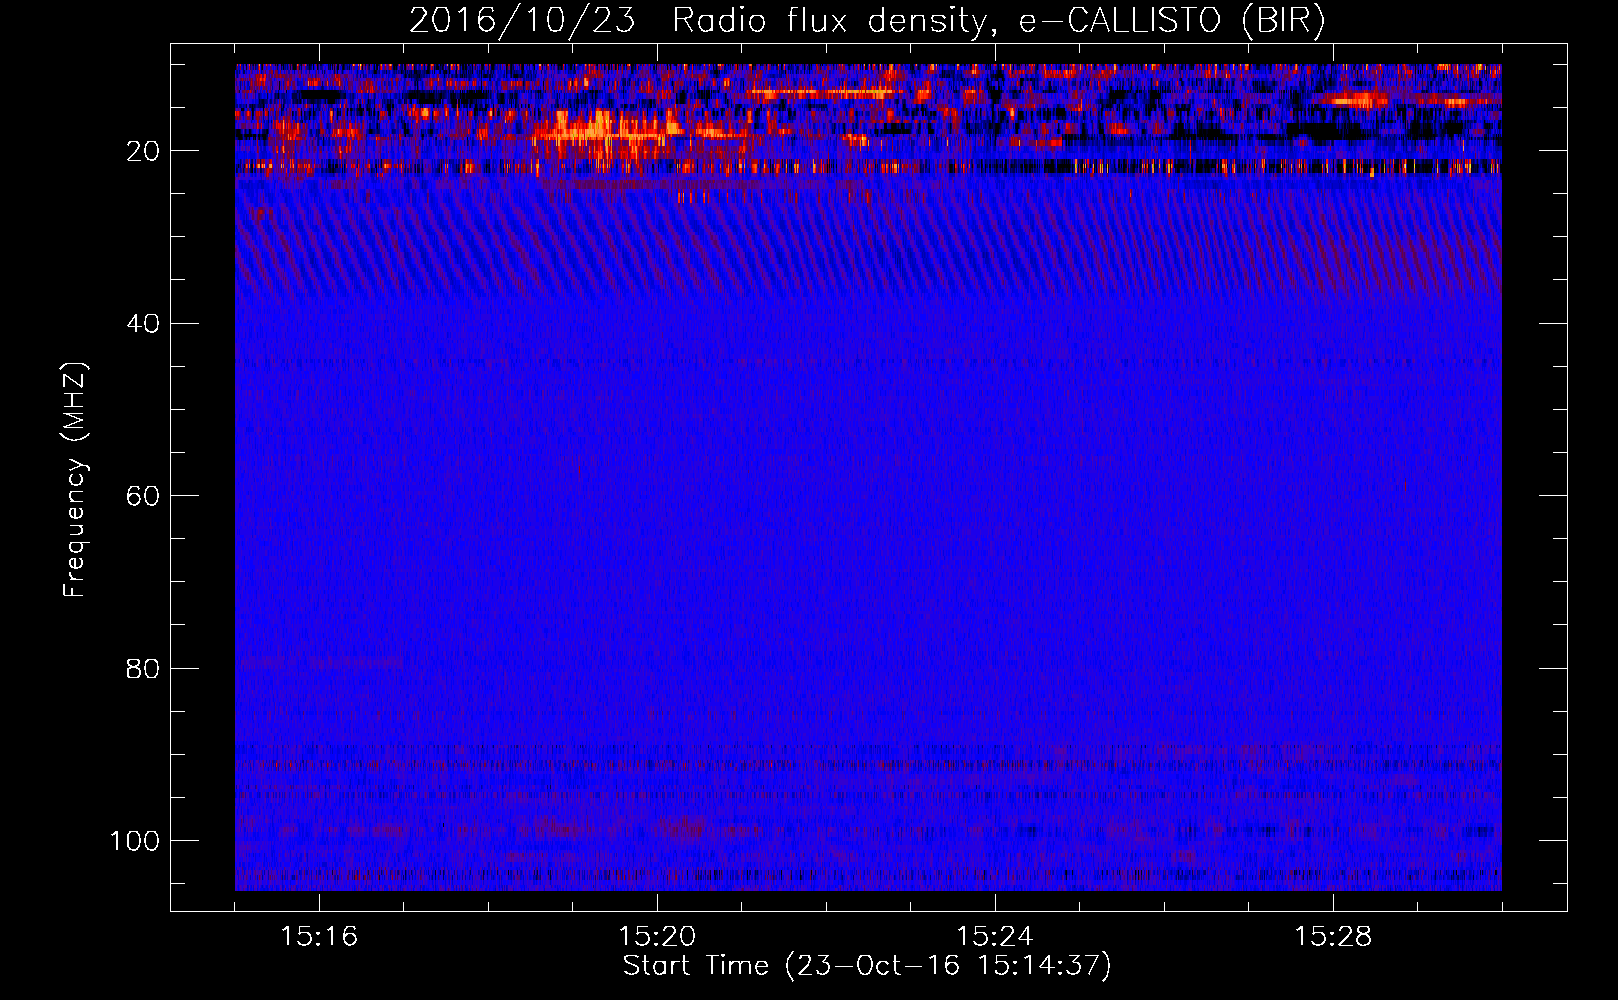Screen dimensions: 1618x1000
Task: Click the 15:28 time tick label
Action: (1333, 937)
